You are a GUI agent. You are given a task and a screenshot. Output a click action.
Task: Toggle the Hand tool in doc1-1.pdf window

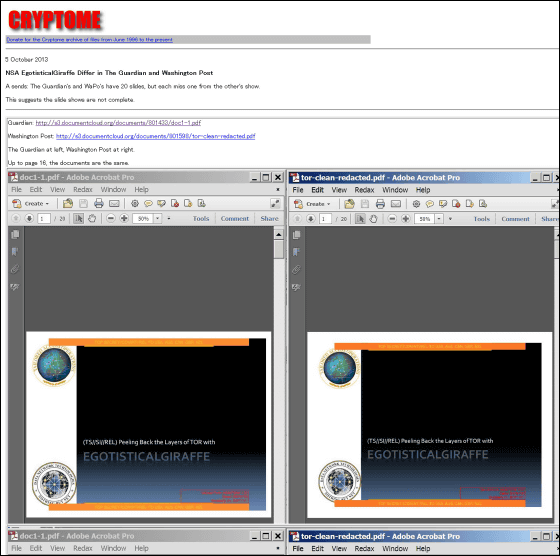point(92,218)
